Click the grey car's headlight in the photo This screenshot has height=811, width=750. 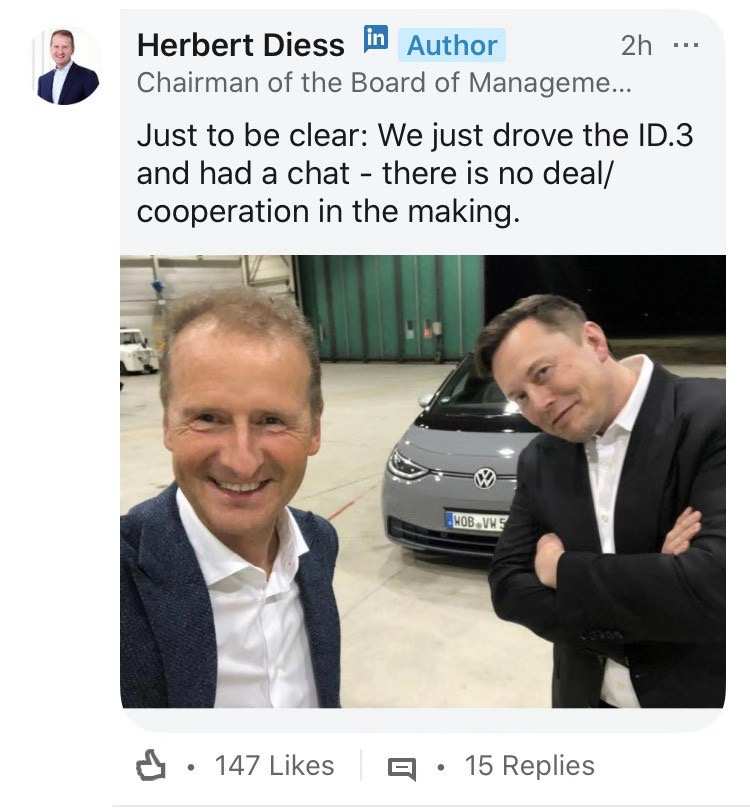(x=407, y=465)
